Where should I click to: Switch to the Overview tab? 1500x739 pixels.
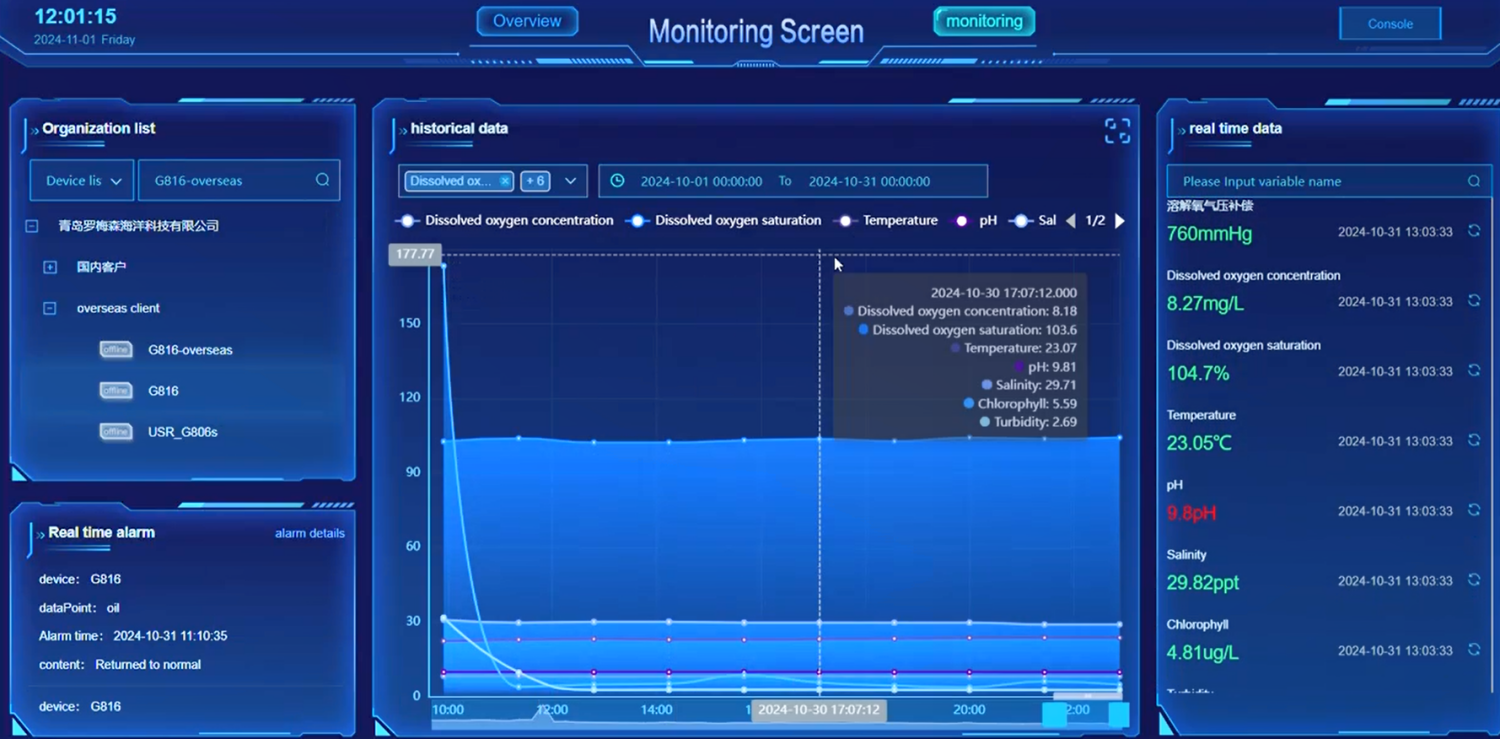[x=527, y=21]
